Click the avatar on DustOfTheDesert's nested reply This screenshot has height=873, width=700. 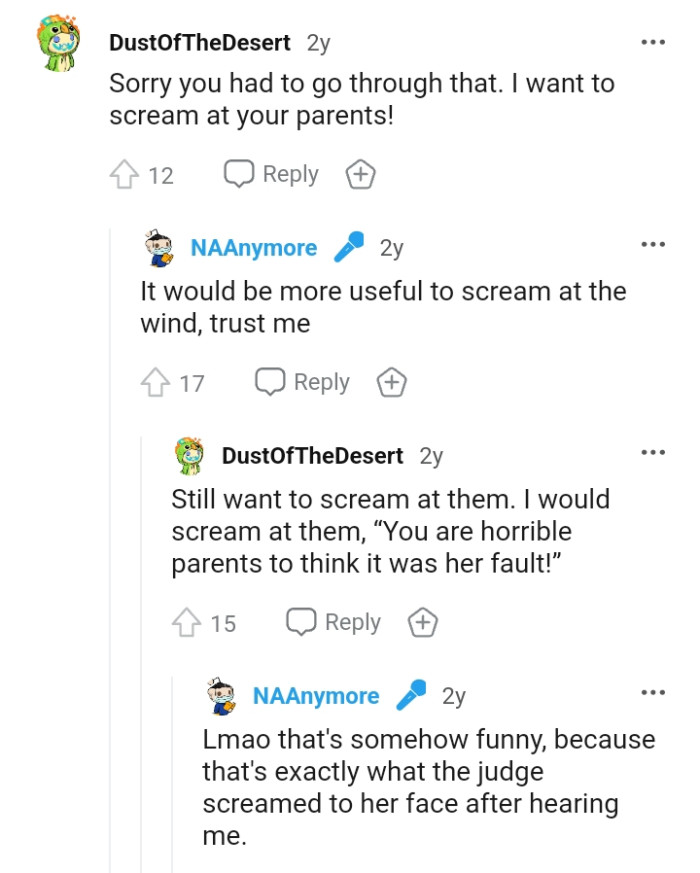190,455
